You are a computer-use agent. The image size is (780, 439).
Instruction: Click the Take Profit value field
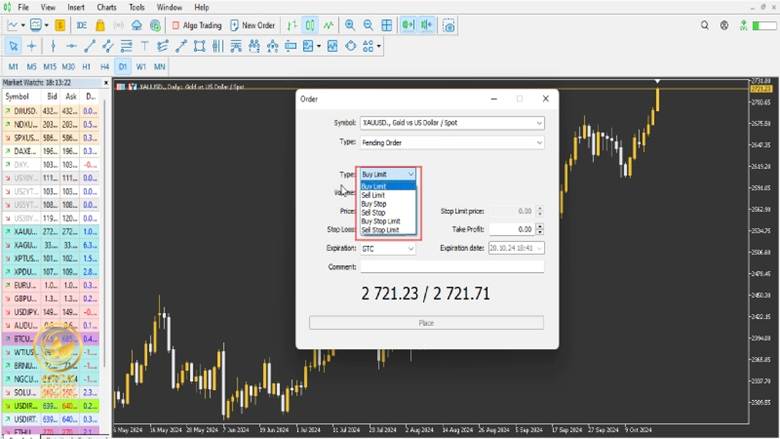[x=511, y=229]
